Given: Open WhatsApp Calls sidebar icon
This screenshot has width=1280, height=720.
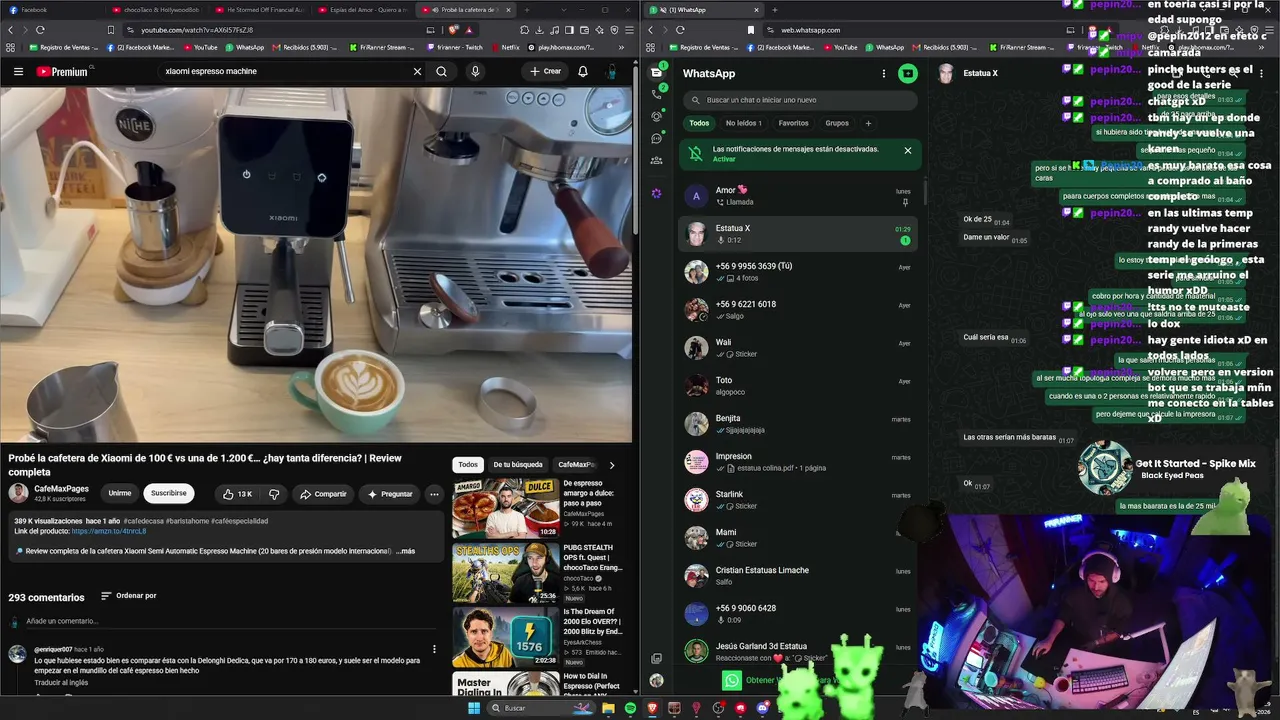Looking at the screenshot, I should tap(656, 94).
